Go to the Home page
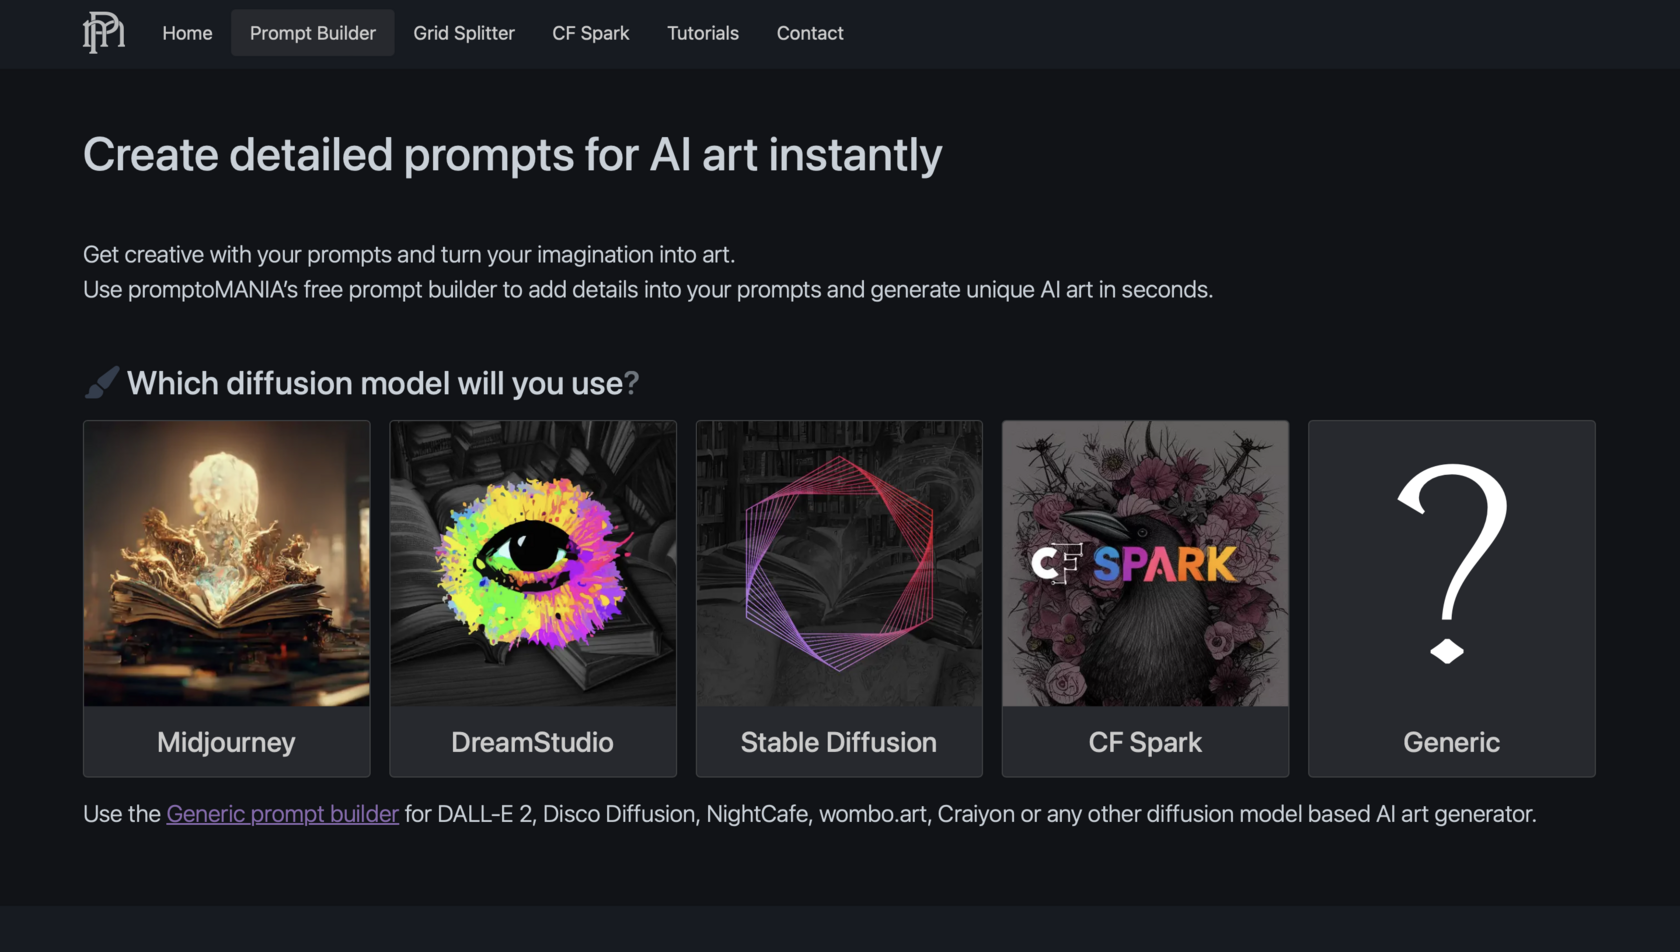1680x952 pixels. [x=187, y=33]
